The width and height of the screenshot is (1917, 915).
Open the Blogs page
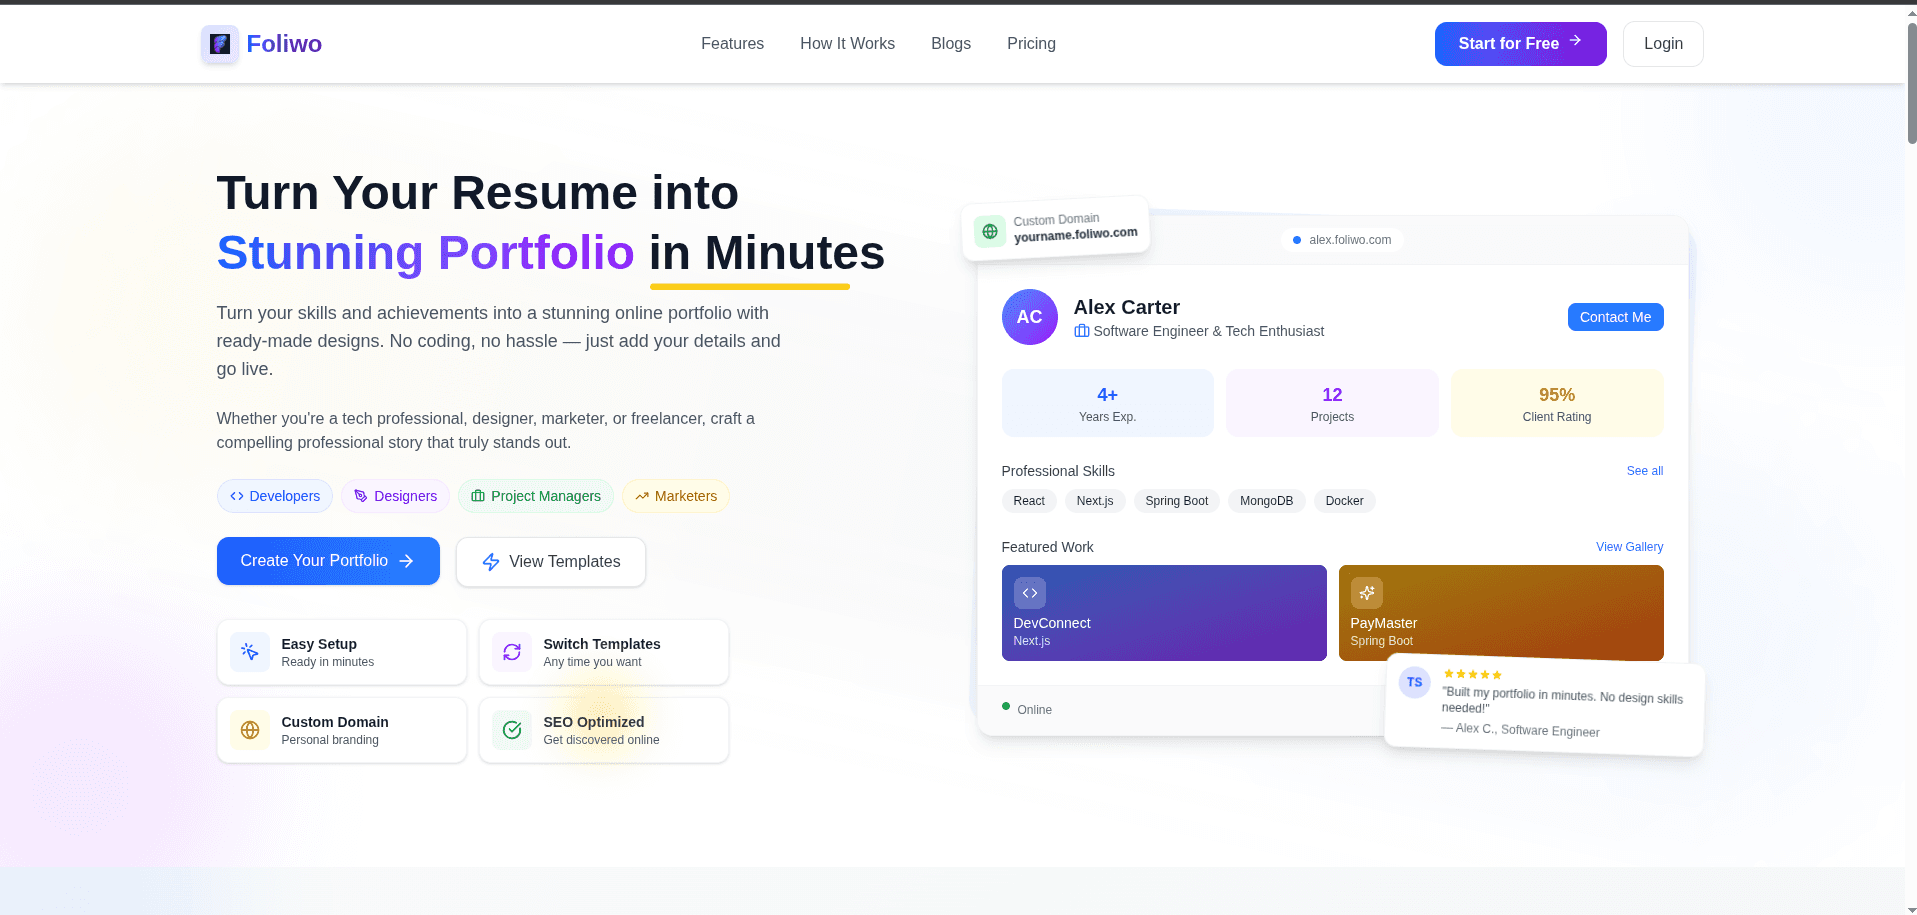(x=951, y=44)
